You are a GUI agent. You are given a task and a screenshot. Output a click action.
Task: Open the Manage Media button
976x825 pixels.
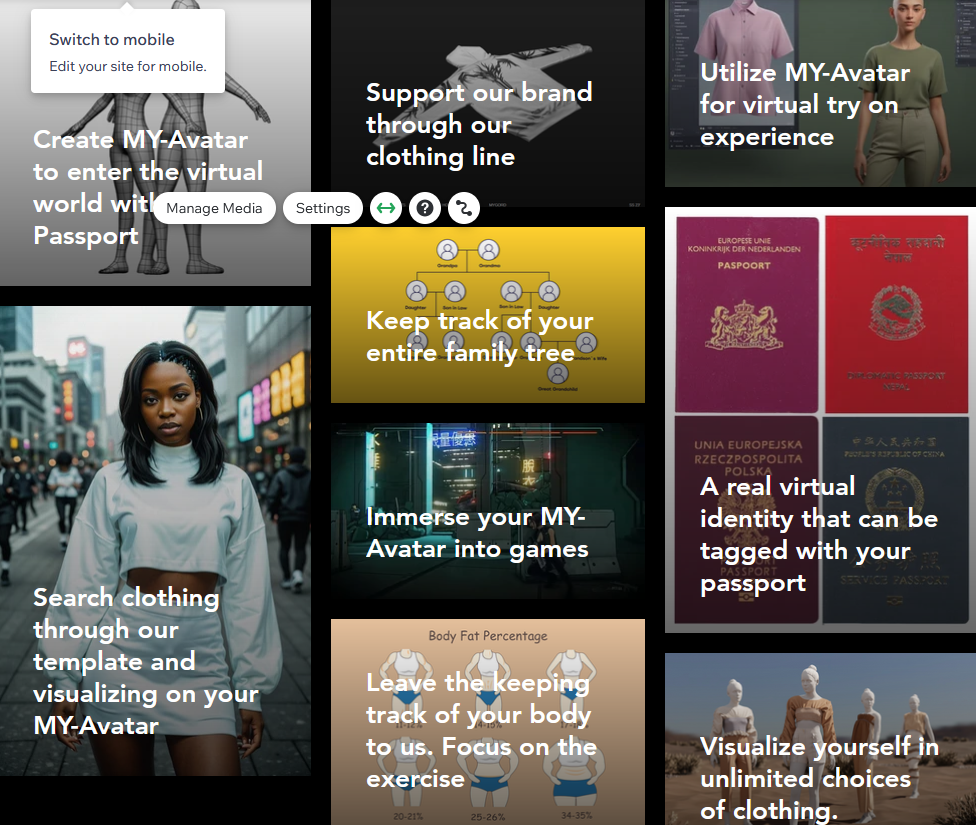point(214,208)
